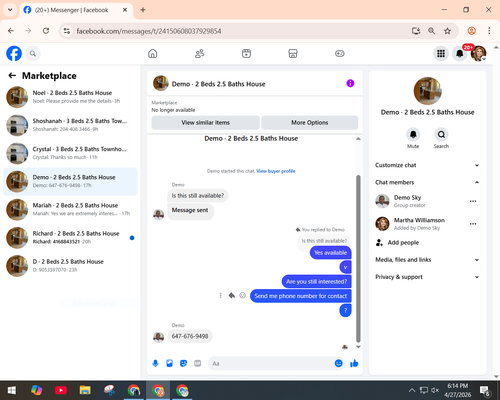The width and height of the screenshot is (500, 400).
Task: Open the notifications bell in Facebook header
Action: tap(460, 53)
